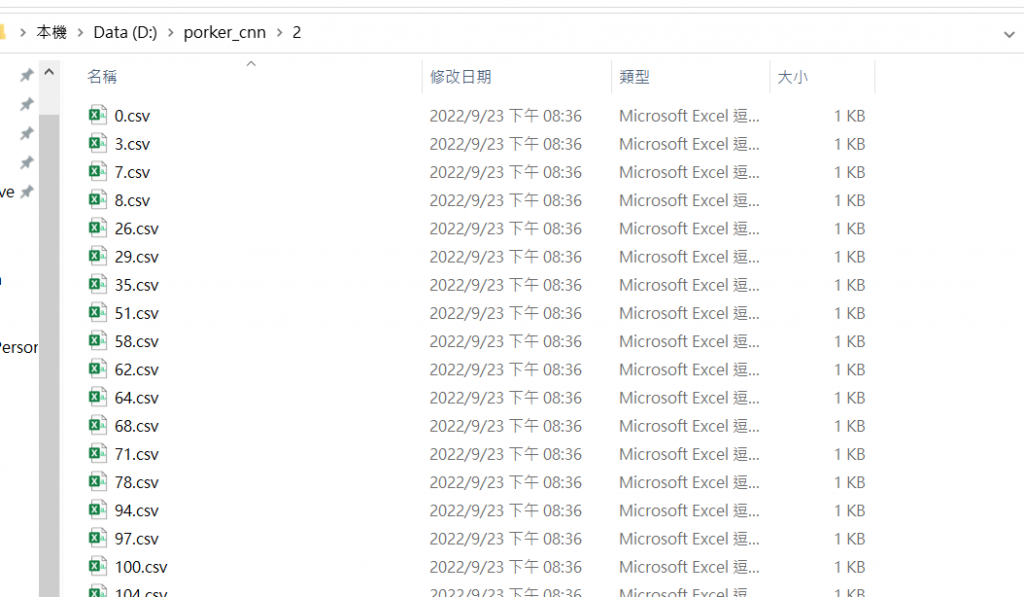Expand the address bar history dropdown
This screenshot has height=597, width=1024.
pos(1009,34)
